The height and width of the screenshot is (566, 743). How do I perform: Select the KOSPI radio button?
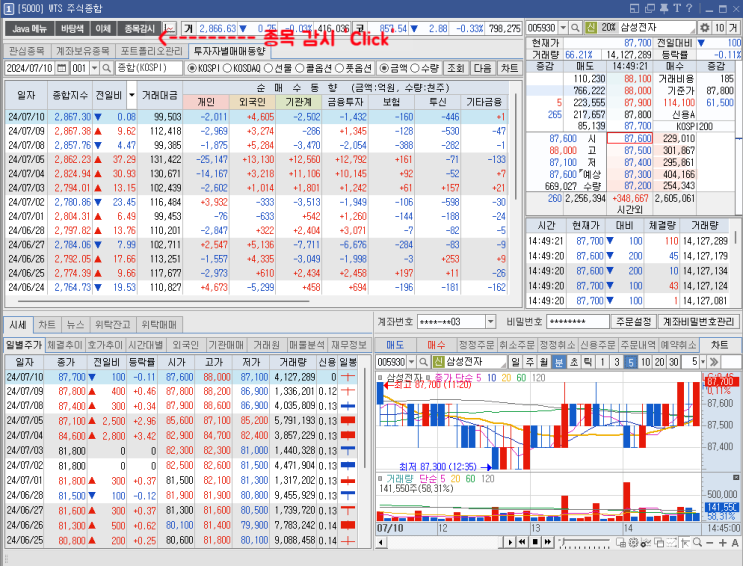click(192, 68)
